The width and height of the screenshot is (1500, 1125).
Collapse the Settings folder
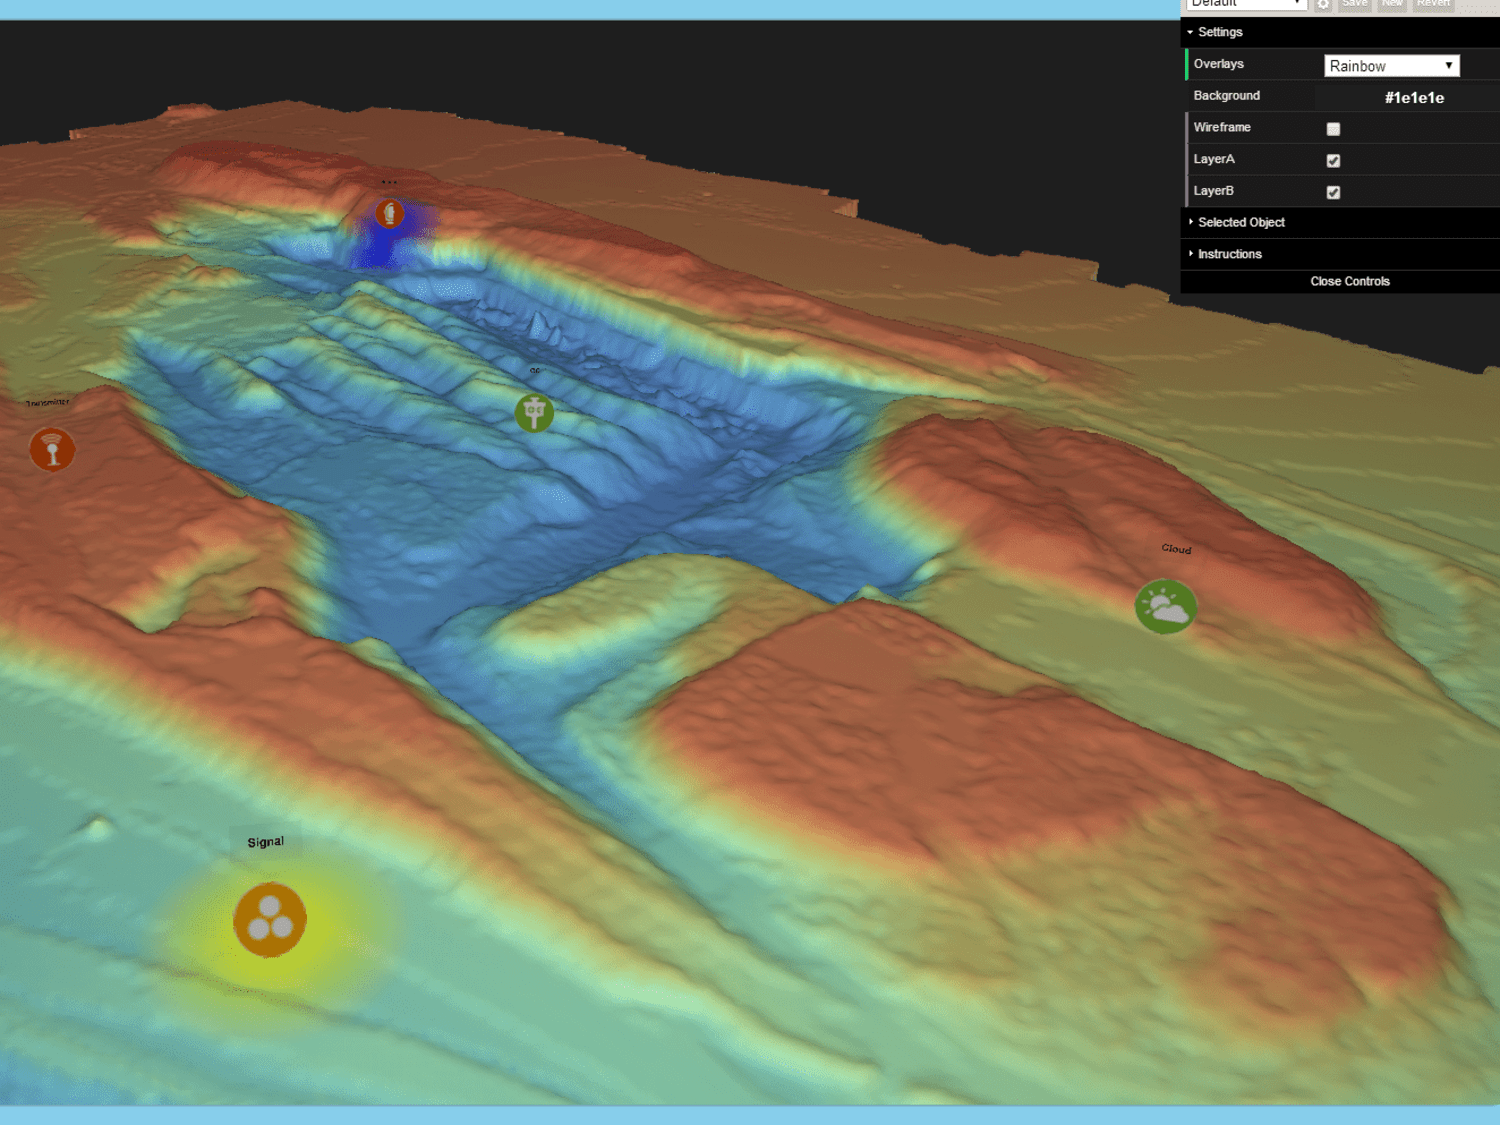(x=1340, y=32)
